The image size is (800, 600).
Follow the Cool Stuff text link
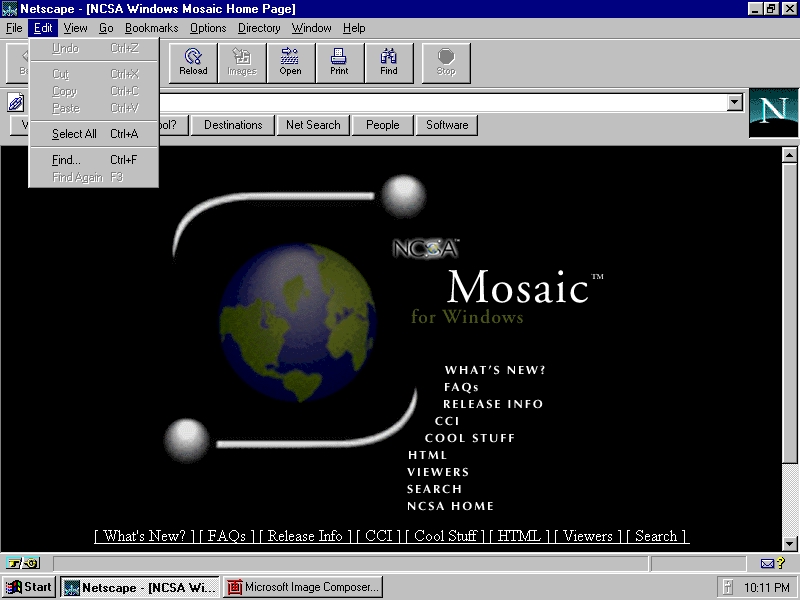tap(445, 536)
